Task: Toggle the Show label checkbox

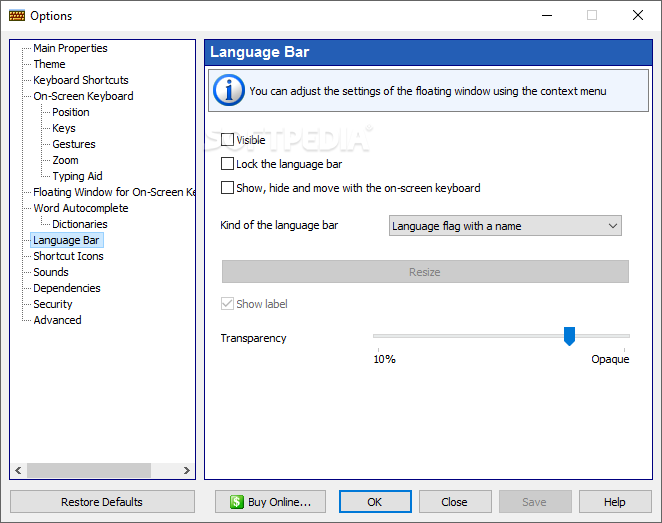Action: (x=227, y=304)
